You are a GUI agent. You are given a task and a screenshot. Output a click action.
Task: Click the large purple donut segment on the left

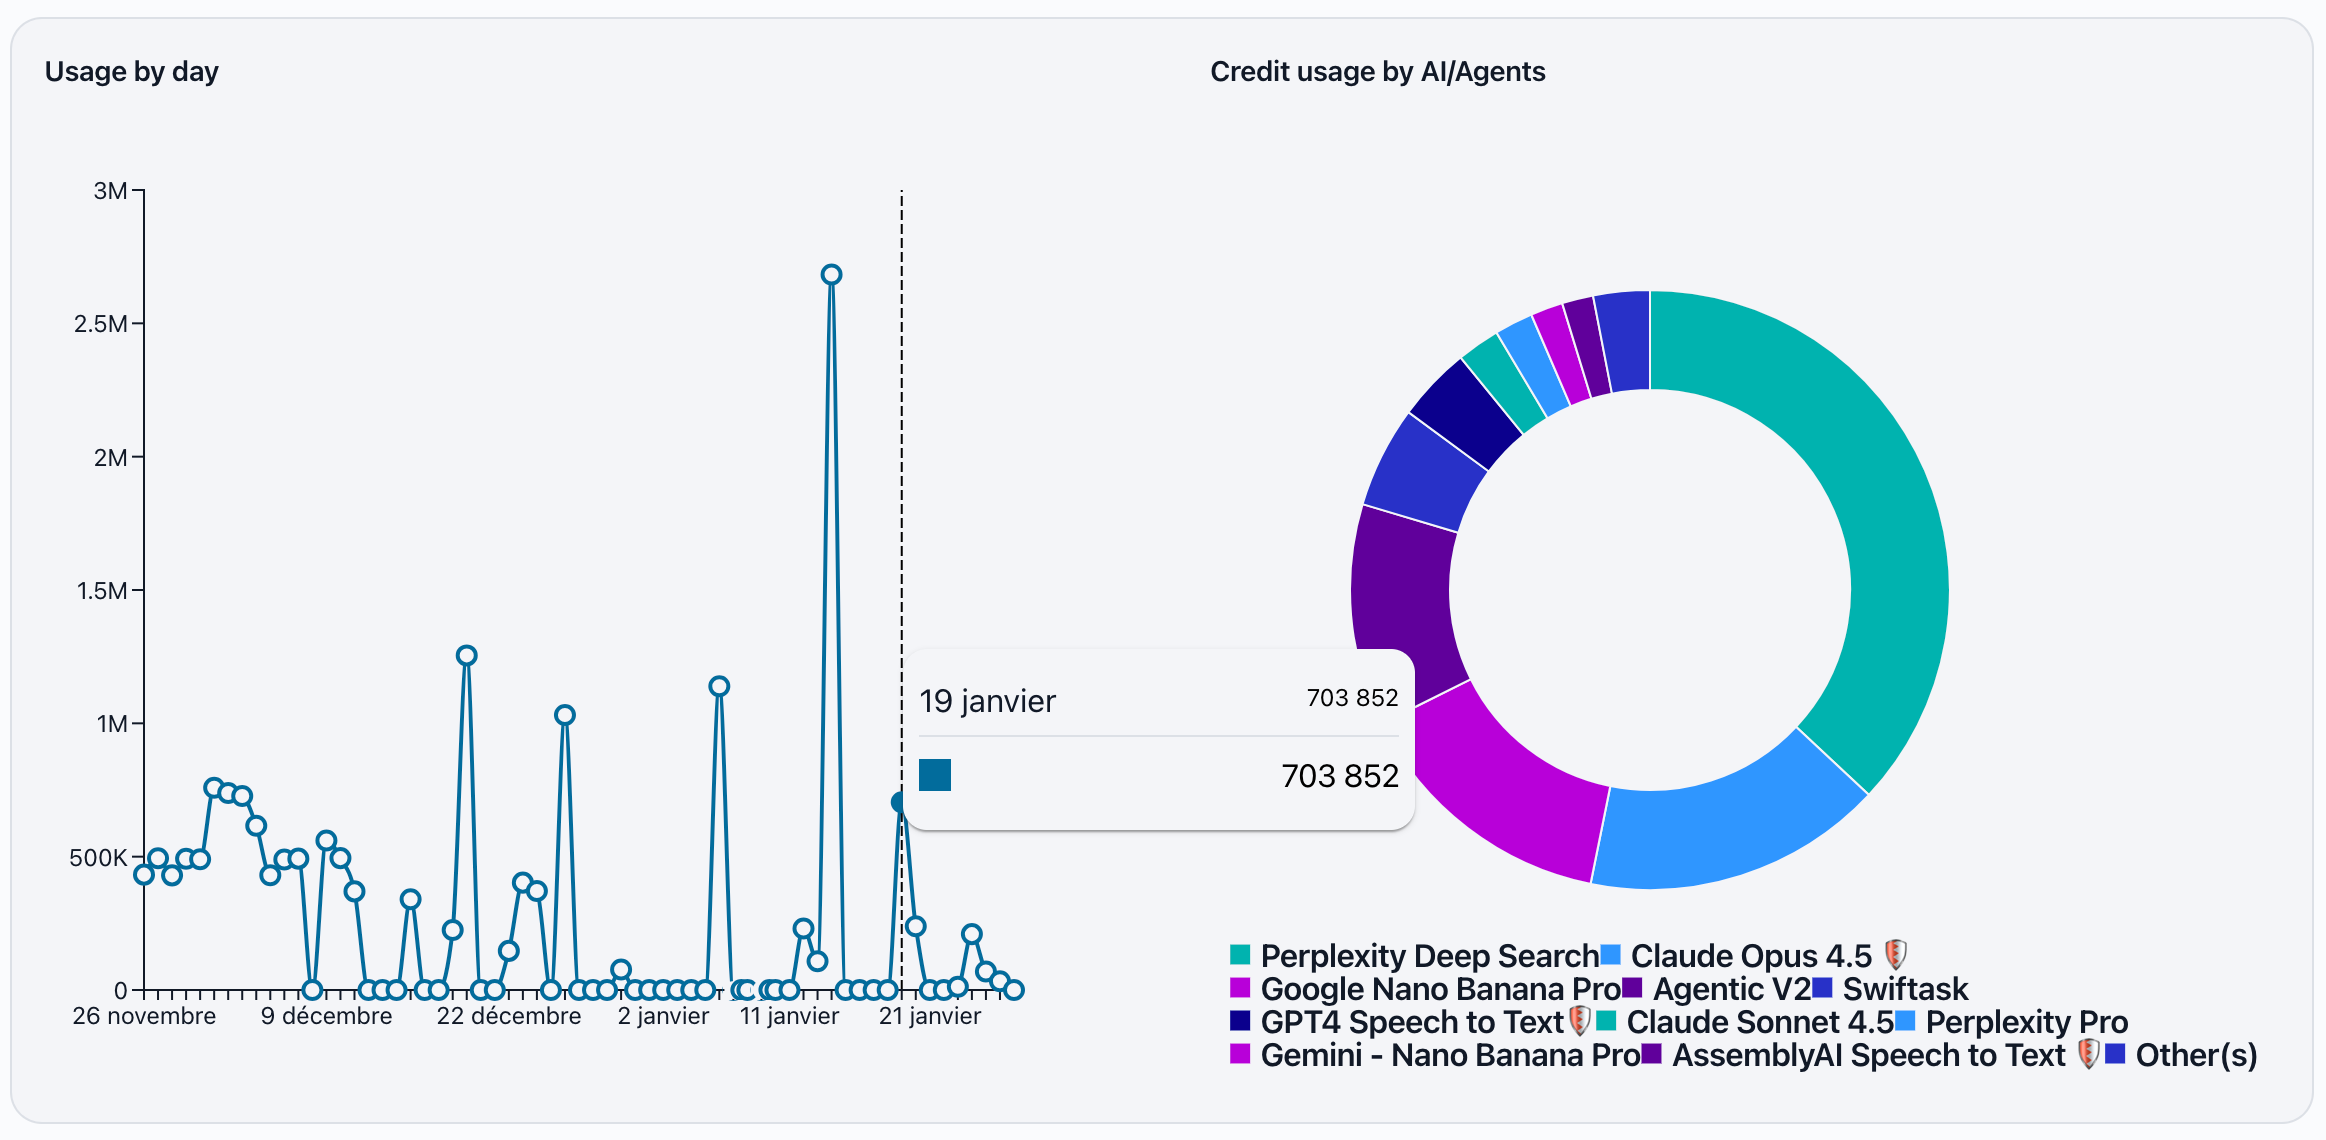(1402, 600)
